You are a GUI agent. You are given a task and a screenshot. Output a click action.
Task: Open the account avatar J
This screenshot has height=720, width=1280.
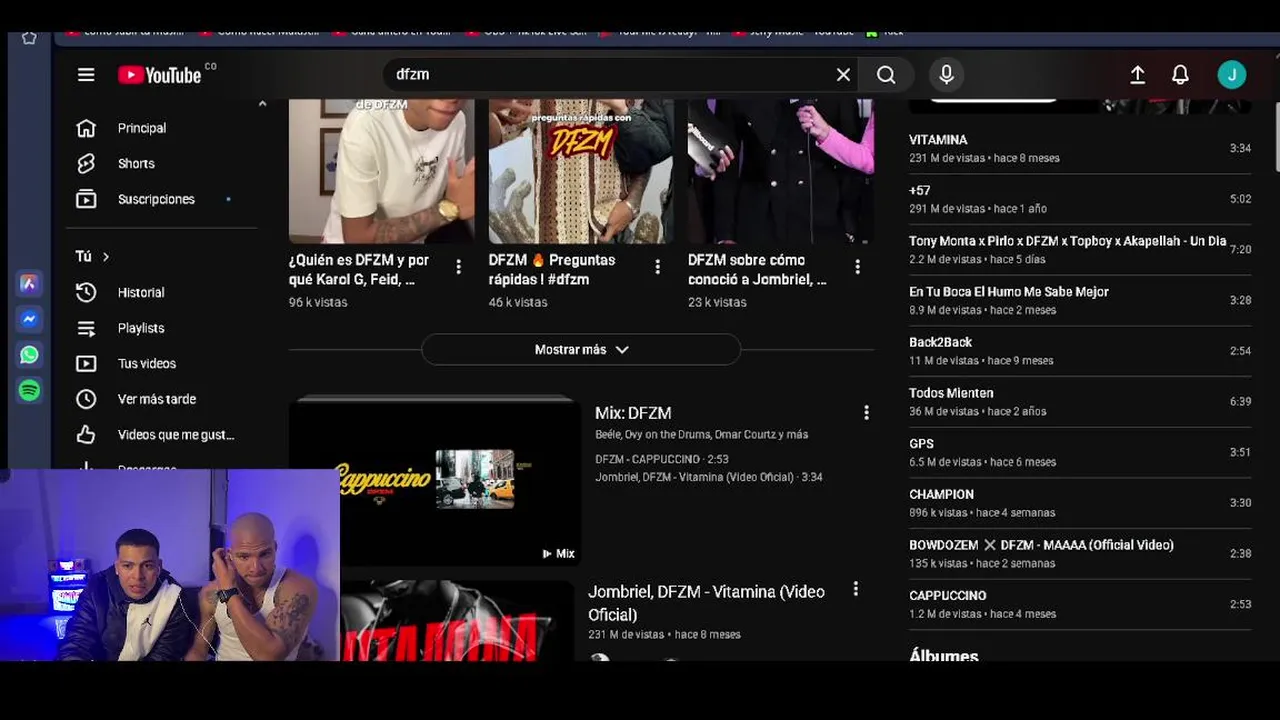point(1231,75)
